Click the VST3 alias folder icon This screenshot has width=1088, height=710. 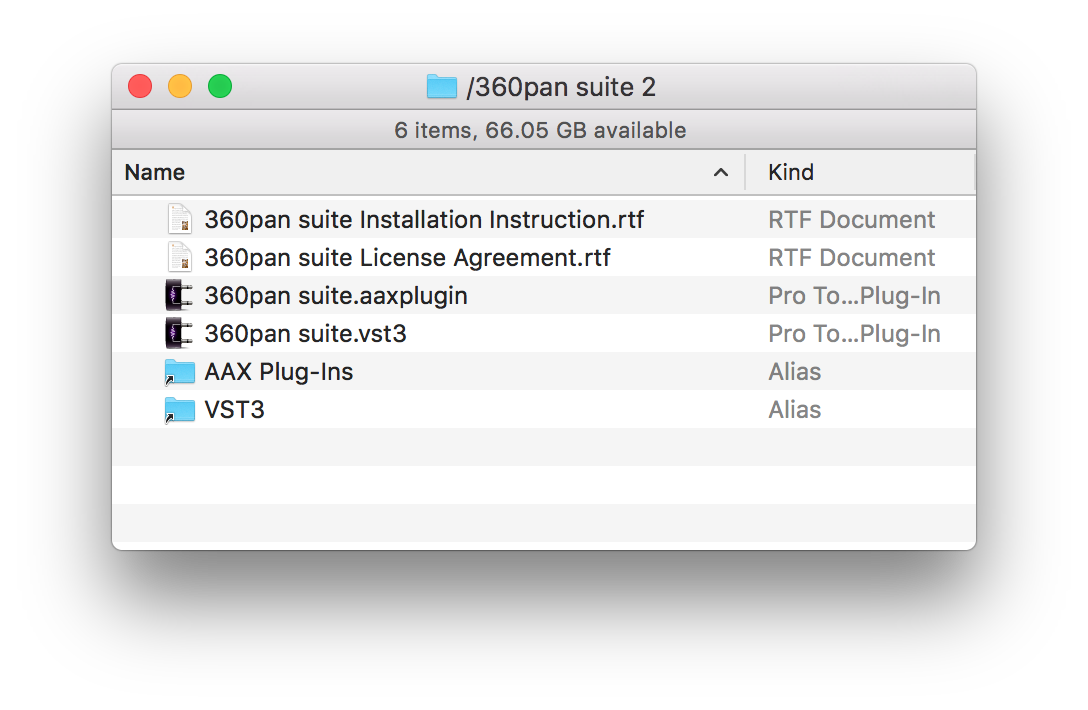pos(180,410)
